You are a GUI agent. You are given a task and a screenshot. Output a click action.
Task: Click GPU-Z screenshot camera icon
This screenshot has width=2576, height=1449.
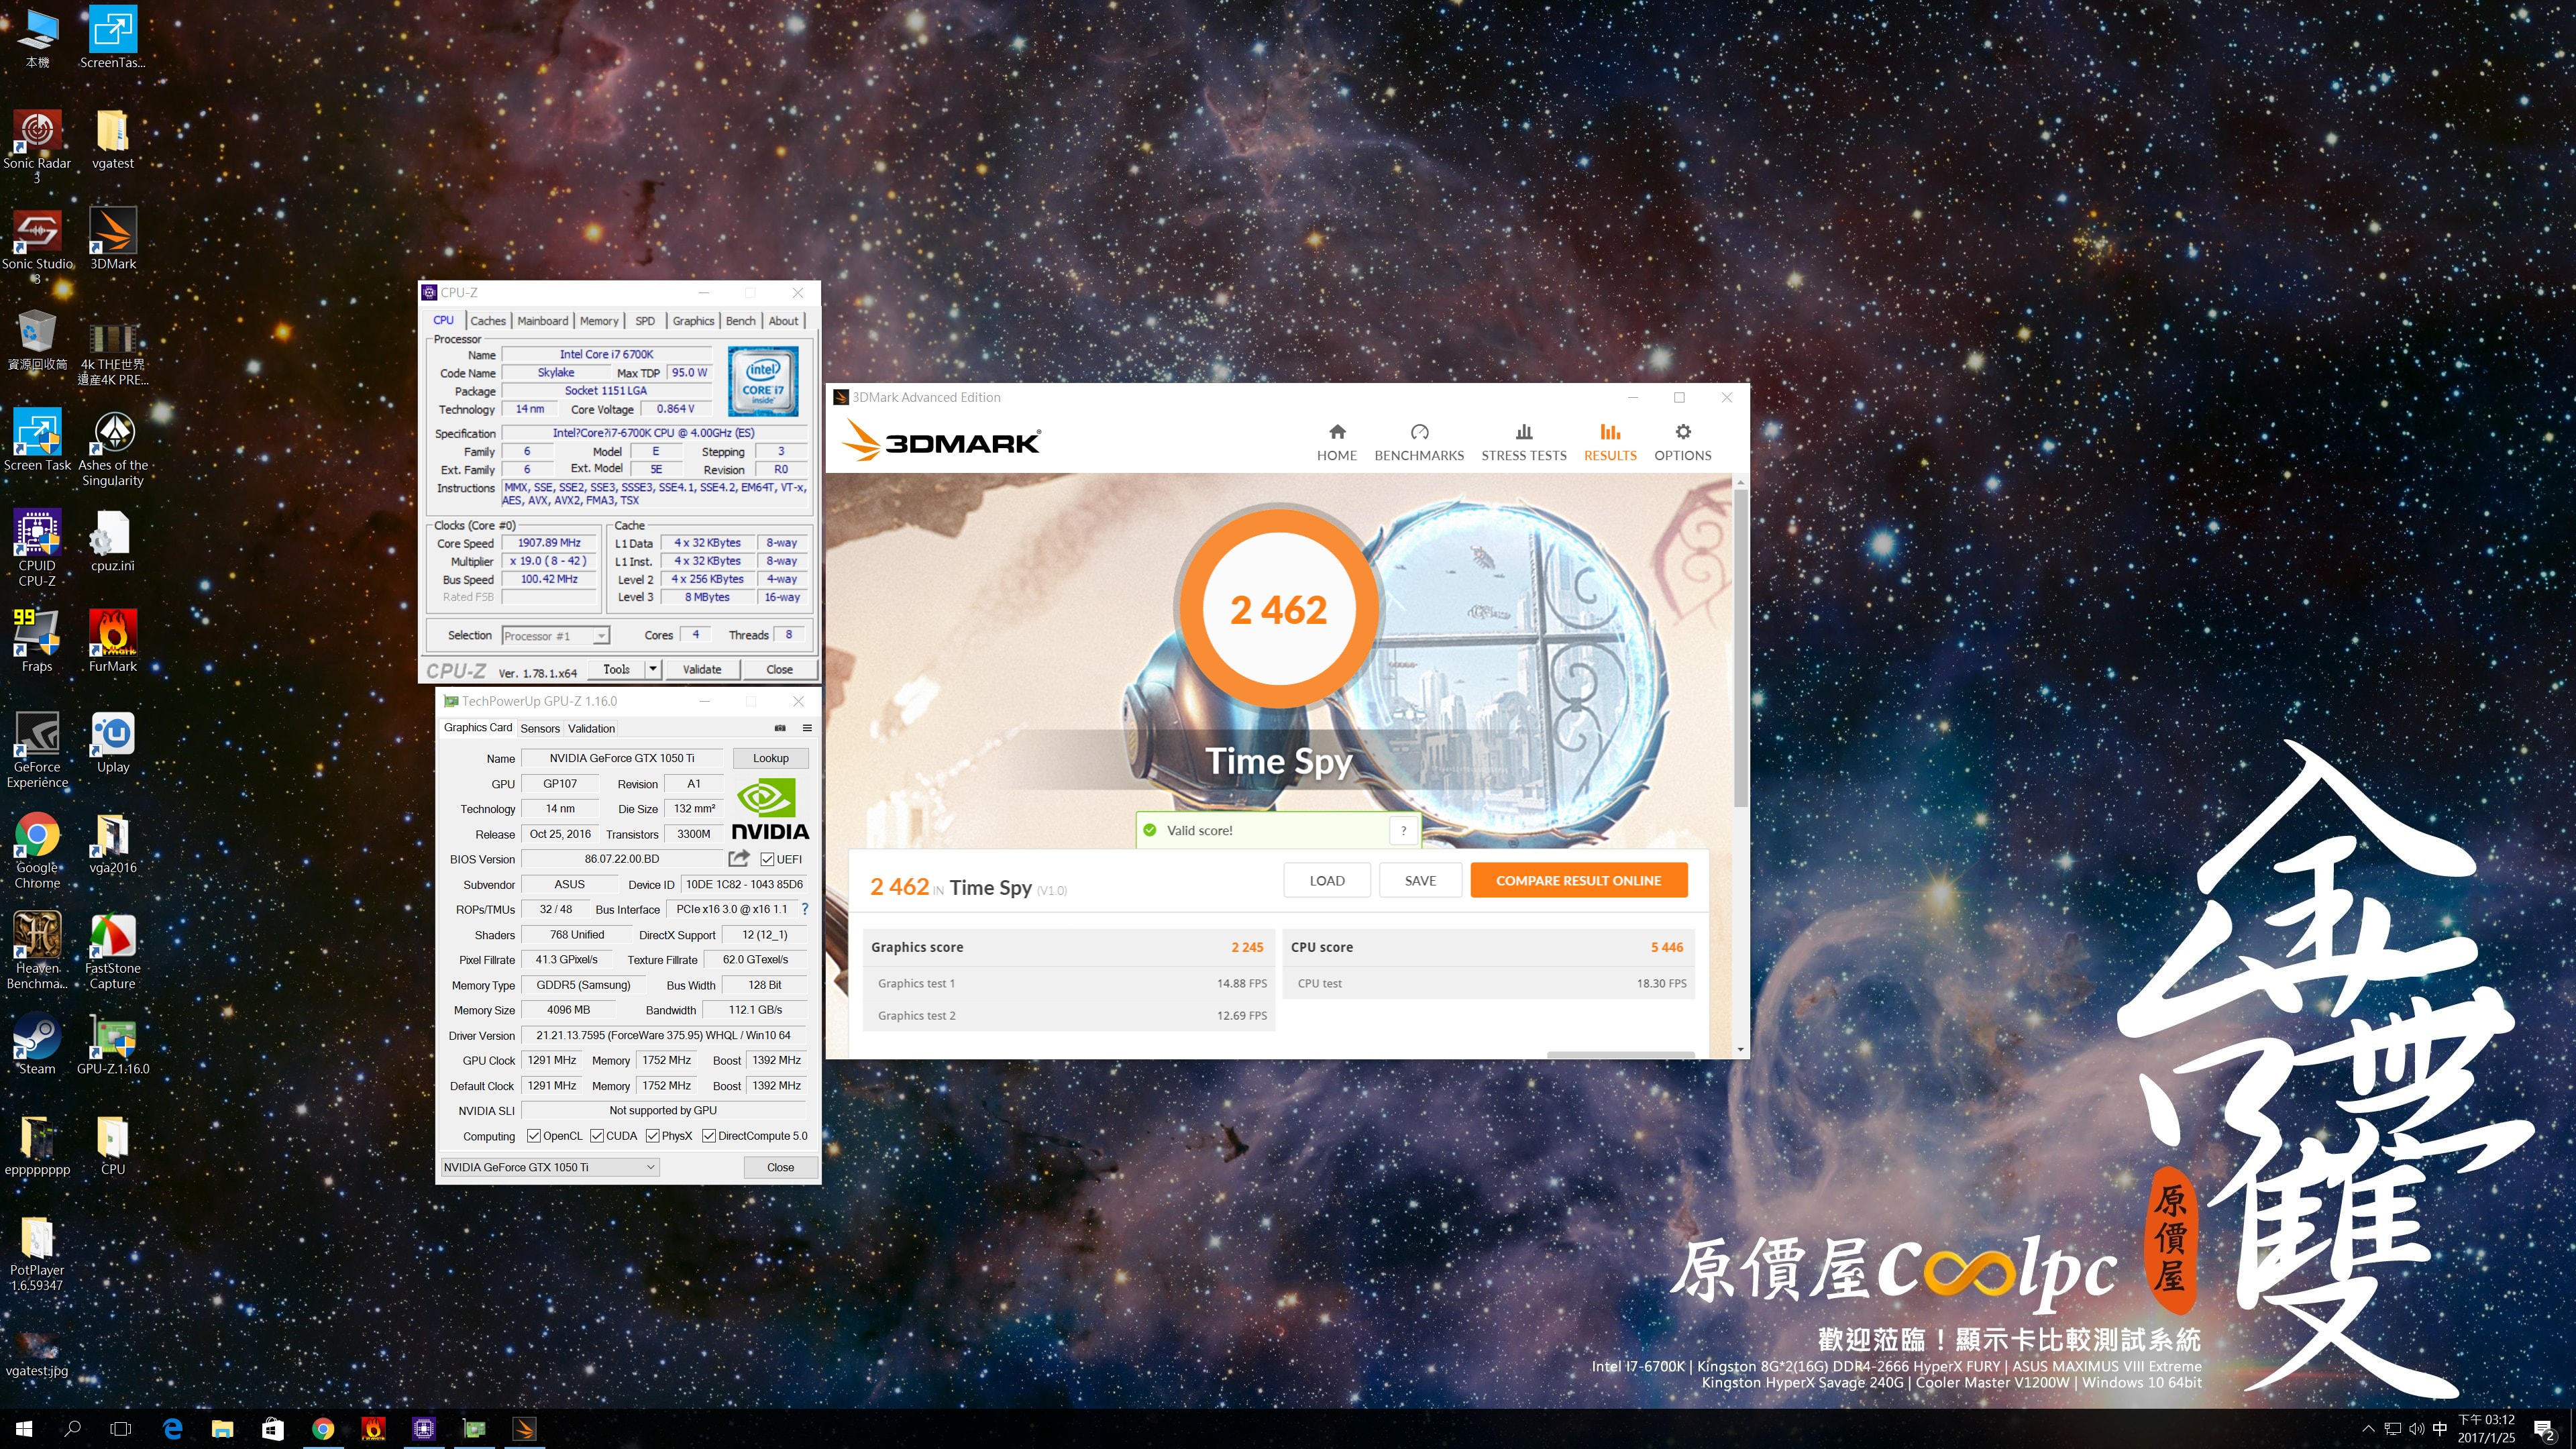780,728
